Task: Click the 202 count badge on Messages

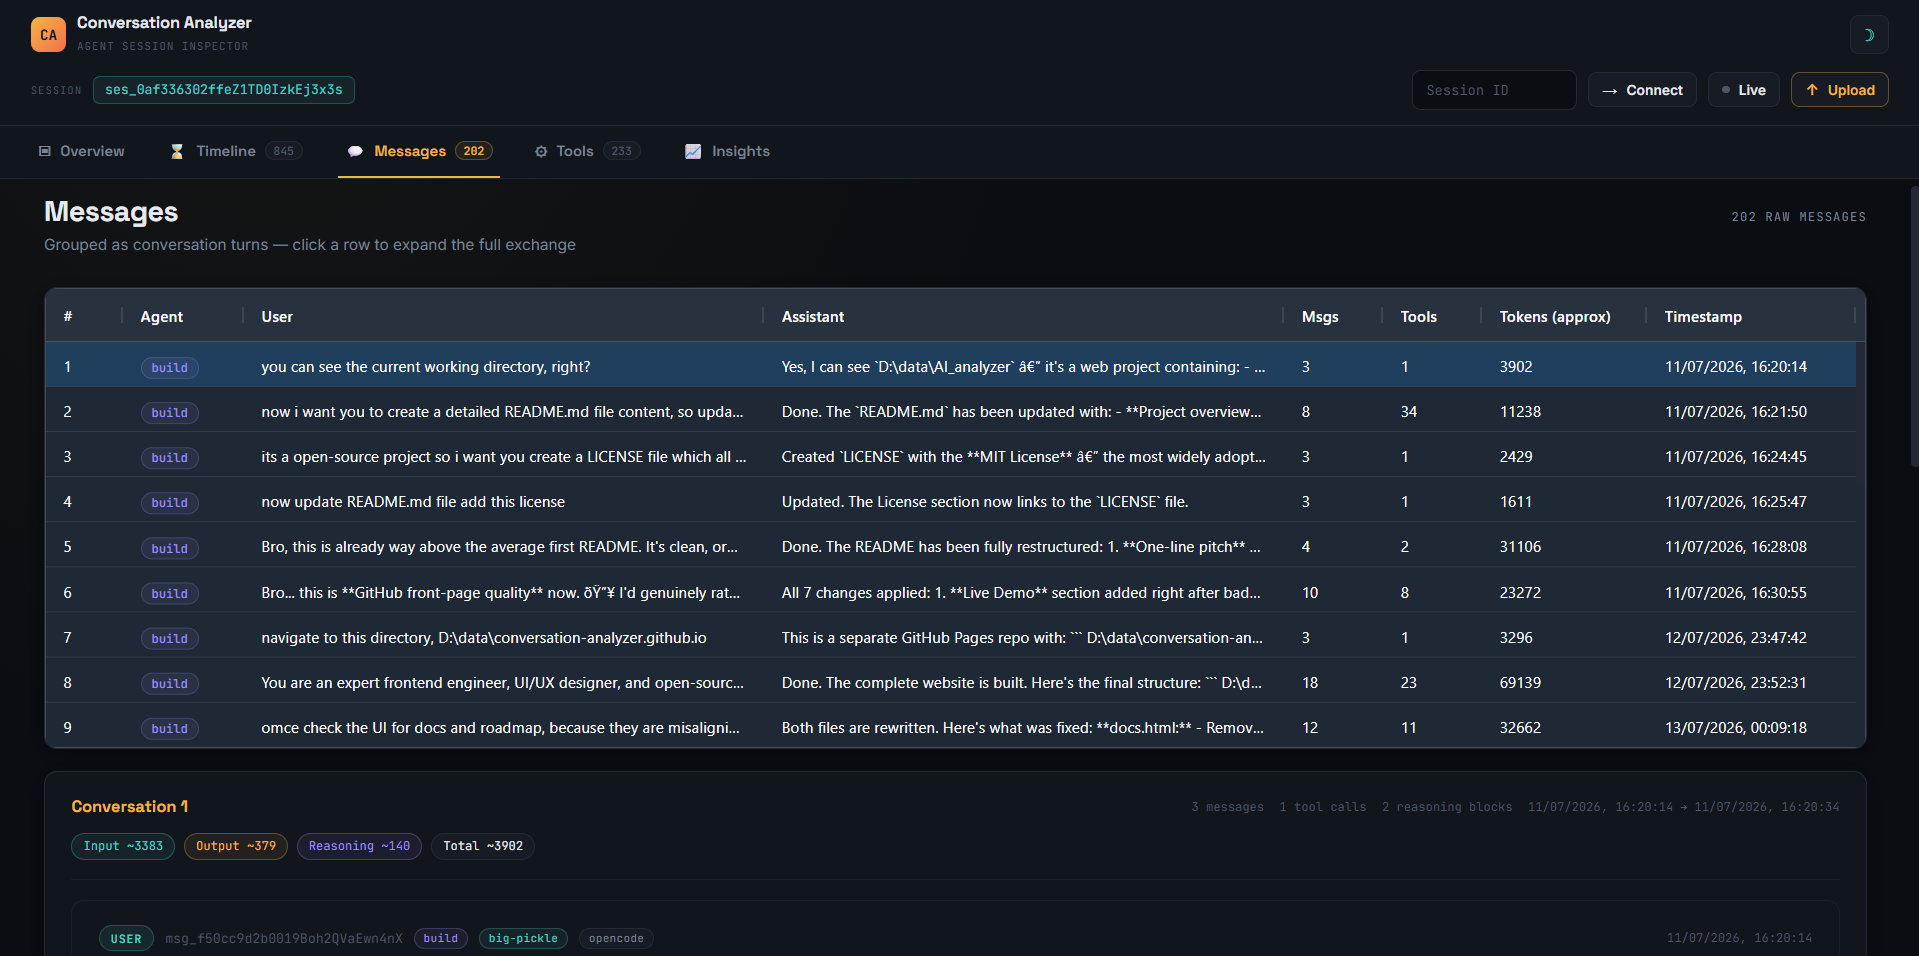Action: pos(474,151)
